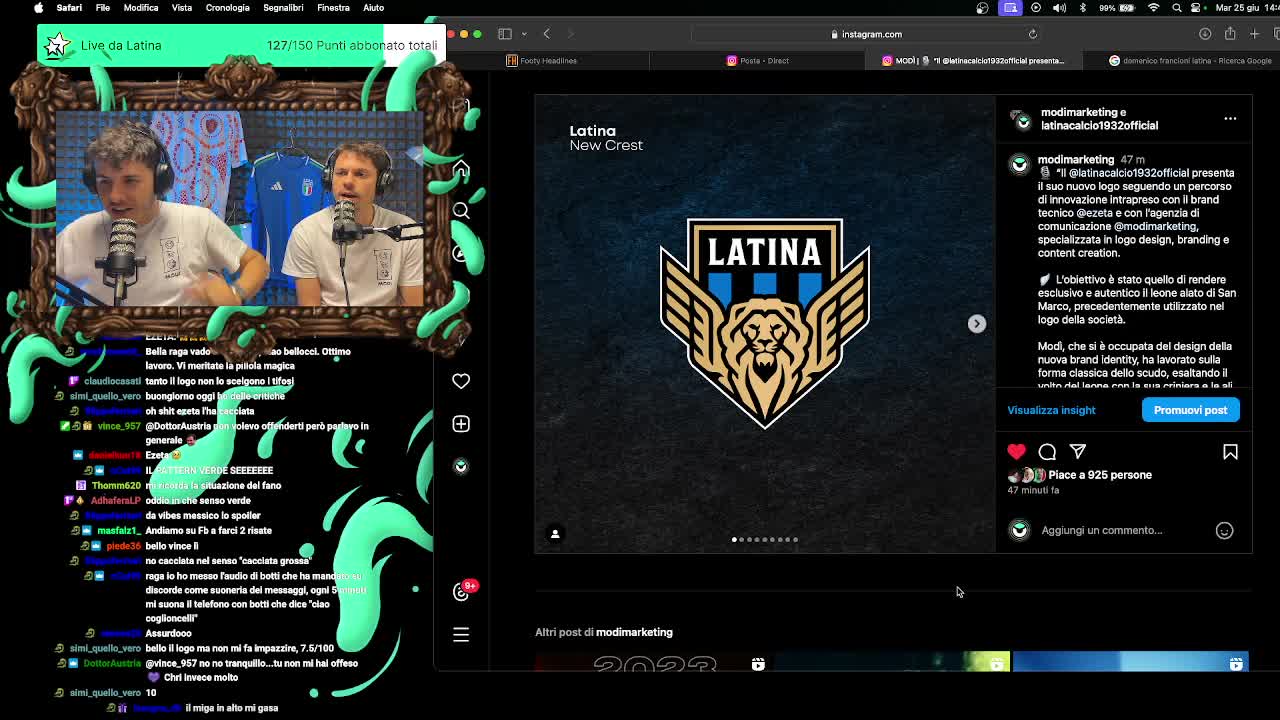Open the Safari menu
The height and width of the screenshot is (720, 1280).
(x=69, y=8)
